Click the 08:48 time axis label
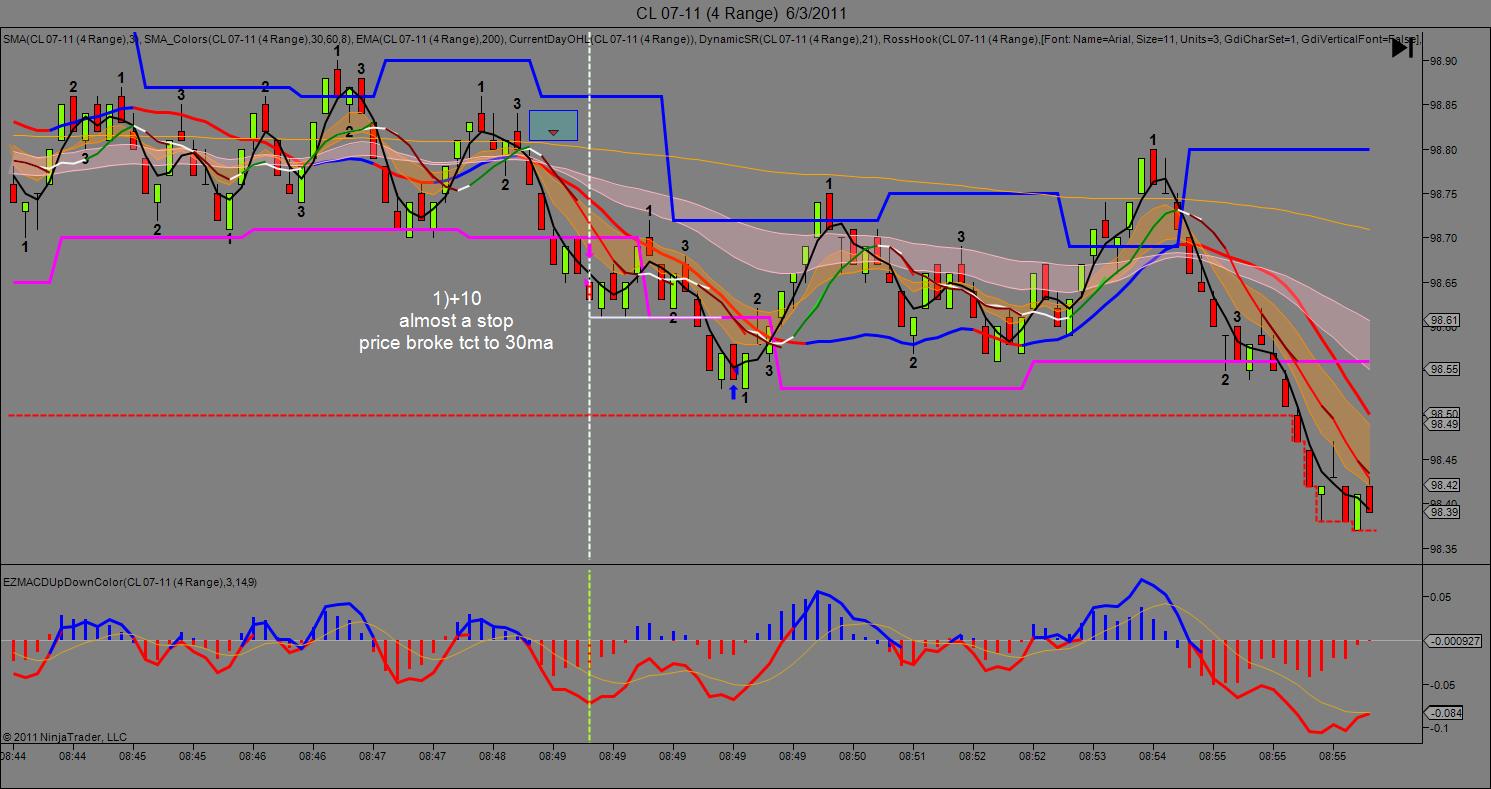Viewport: 1491px width, 789px height. (493, 757)
